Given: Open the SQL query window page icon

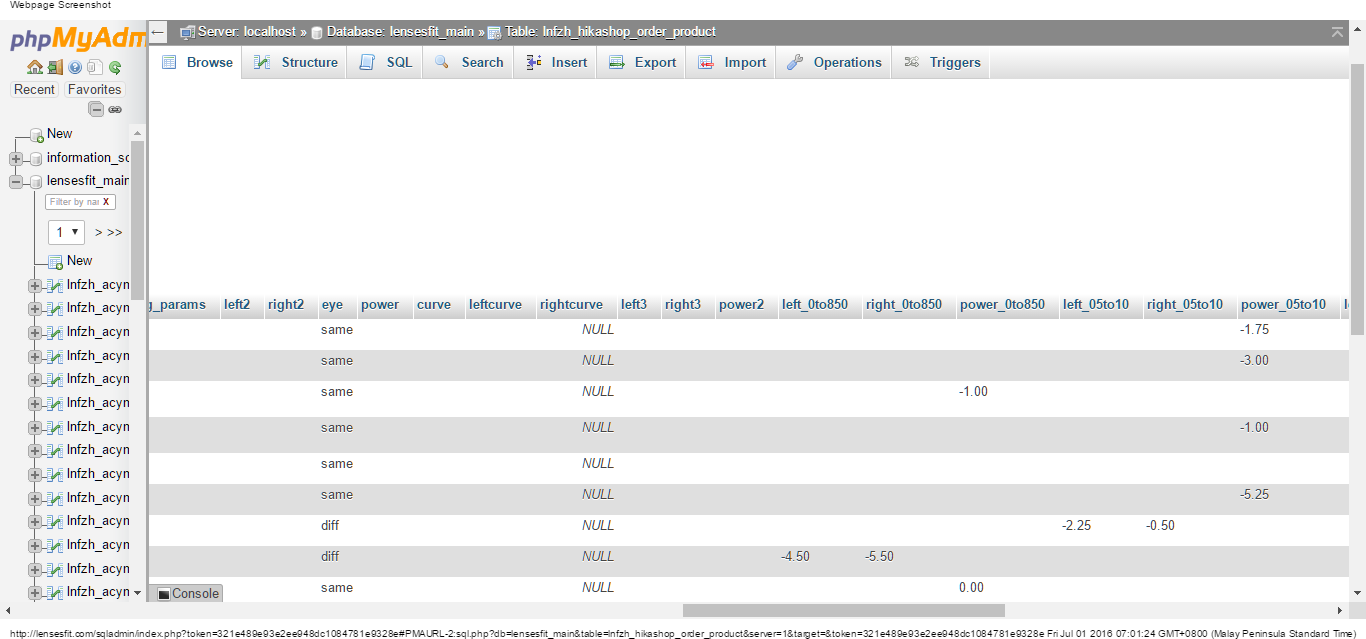Looking at the screenshot, I should pyautogui.click(x=95, y=67).
